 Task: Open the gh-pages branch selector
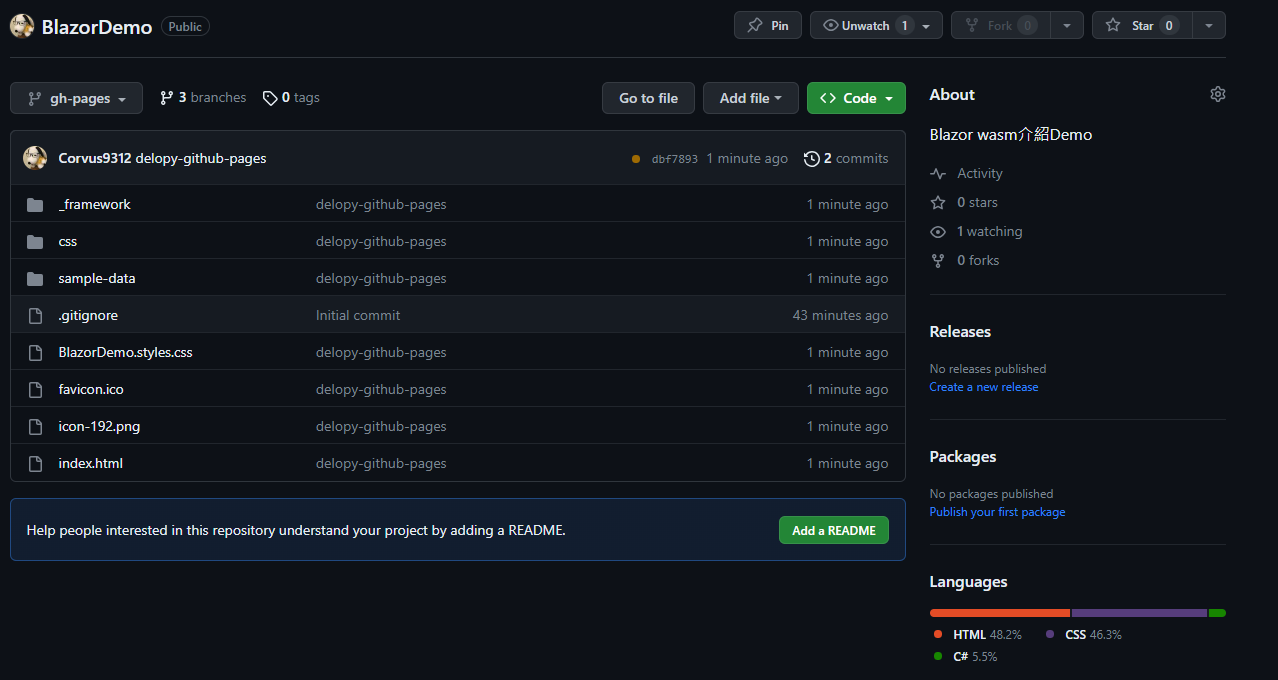tap(76, 98)
